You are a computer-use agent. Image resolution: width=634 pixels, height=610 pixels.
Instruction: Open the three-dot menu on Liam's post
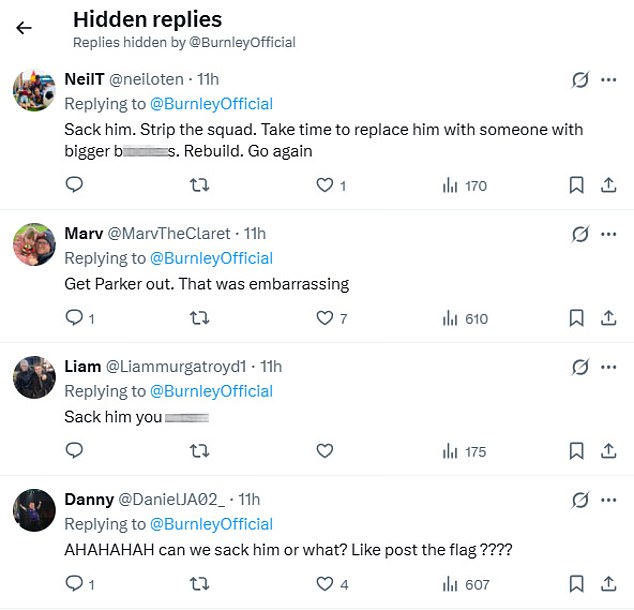(608, 367)
